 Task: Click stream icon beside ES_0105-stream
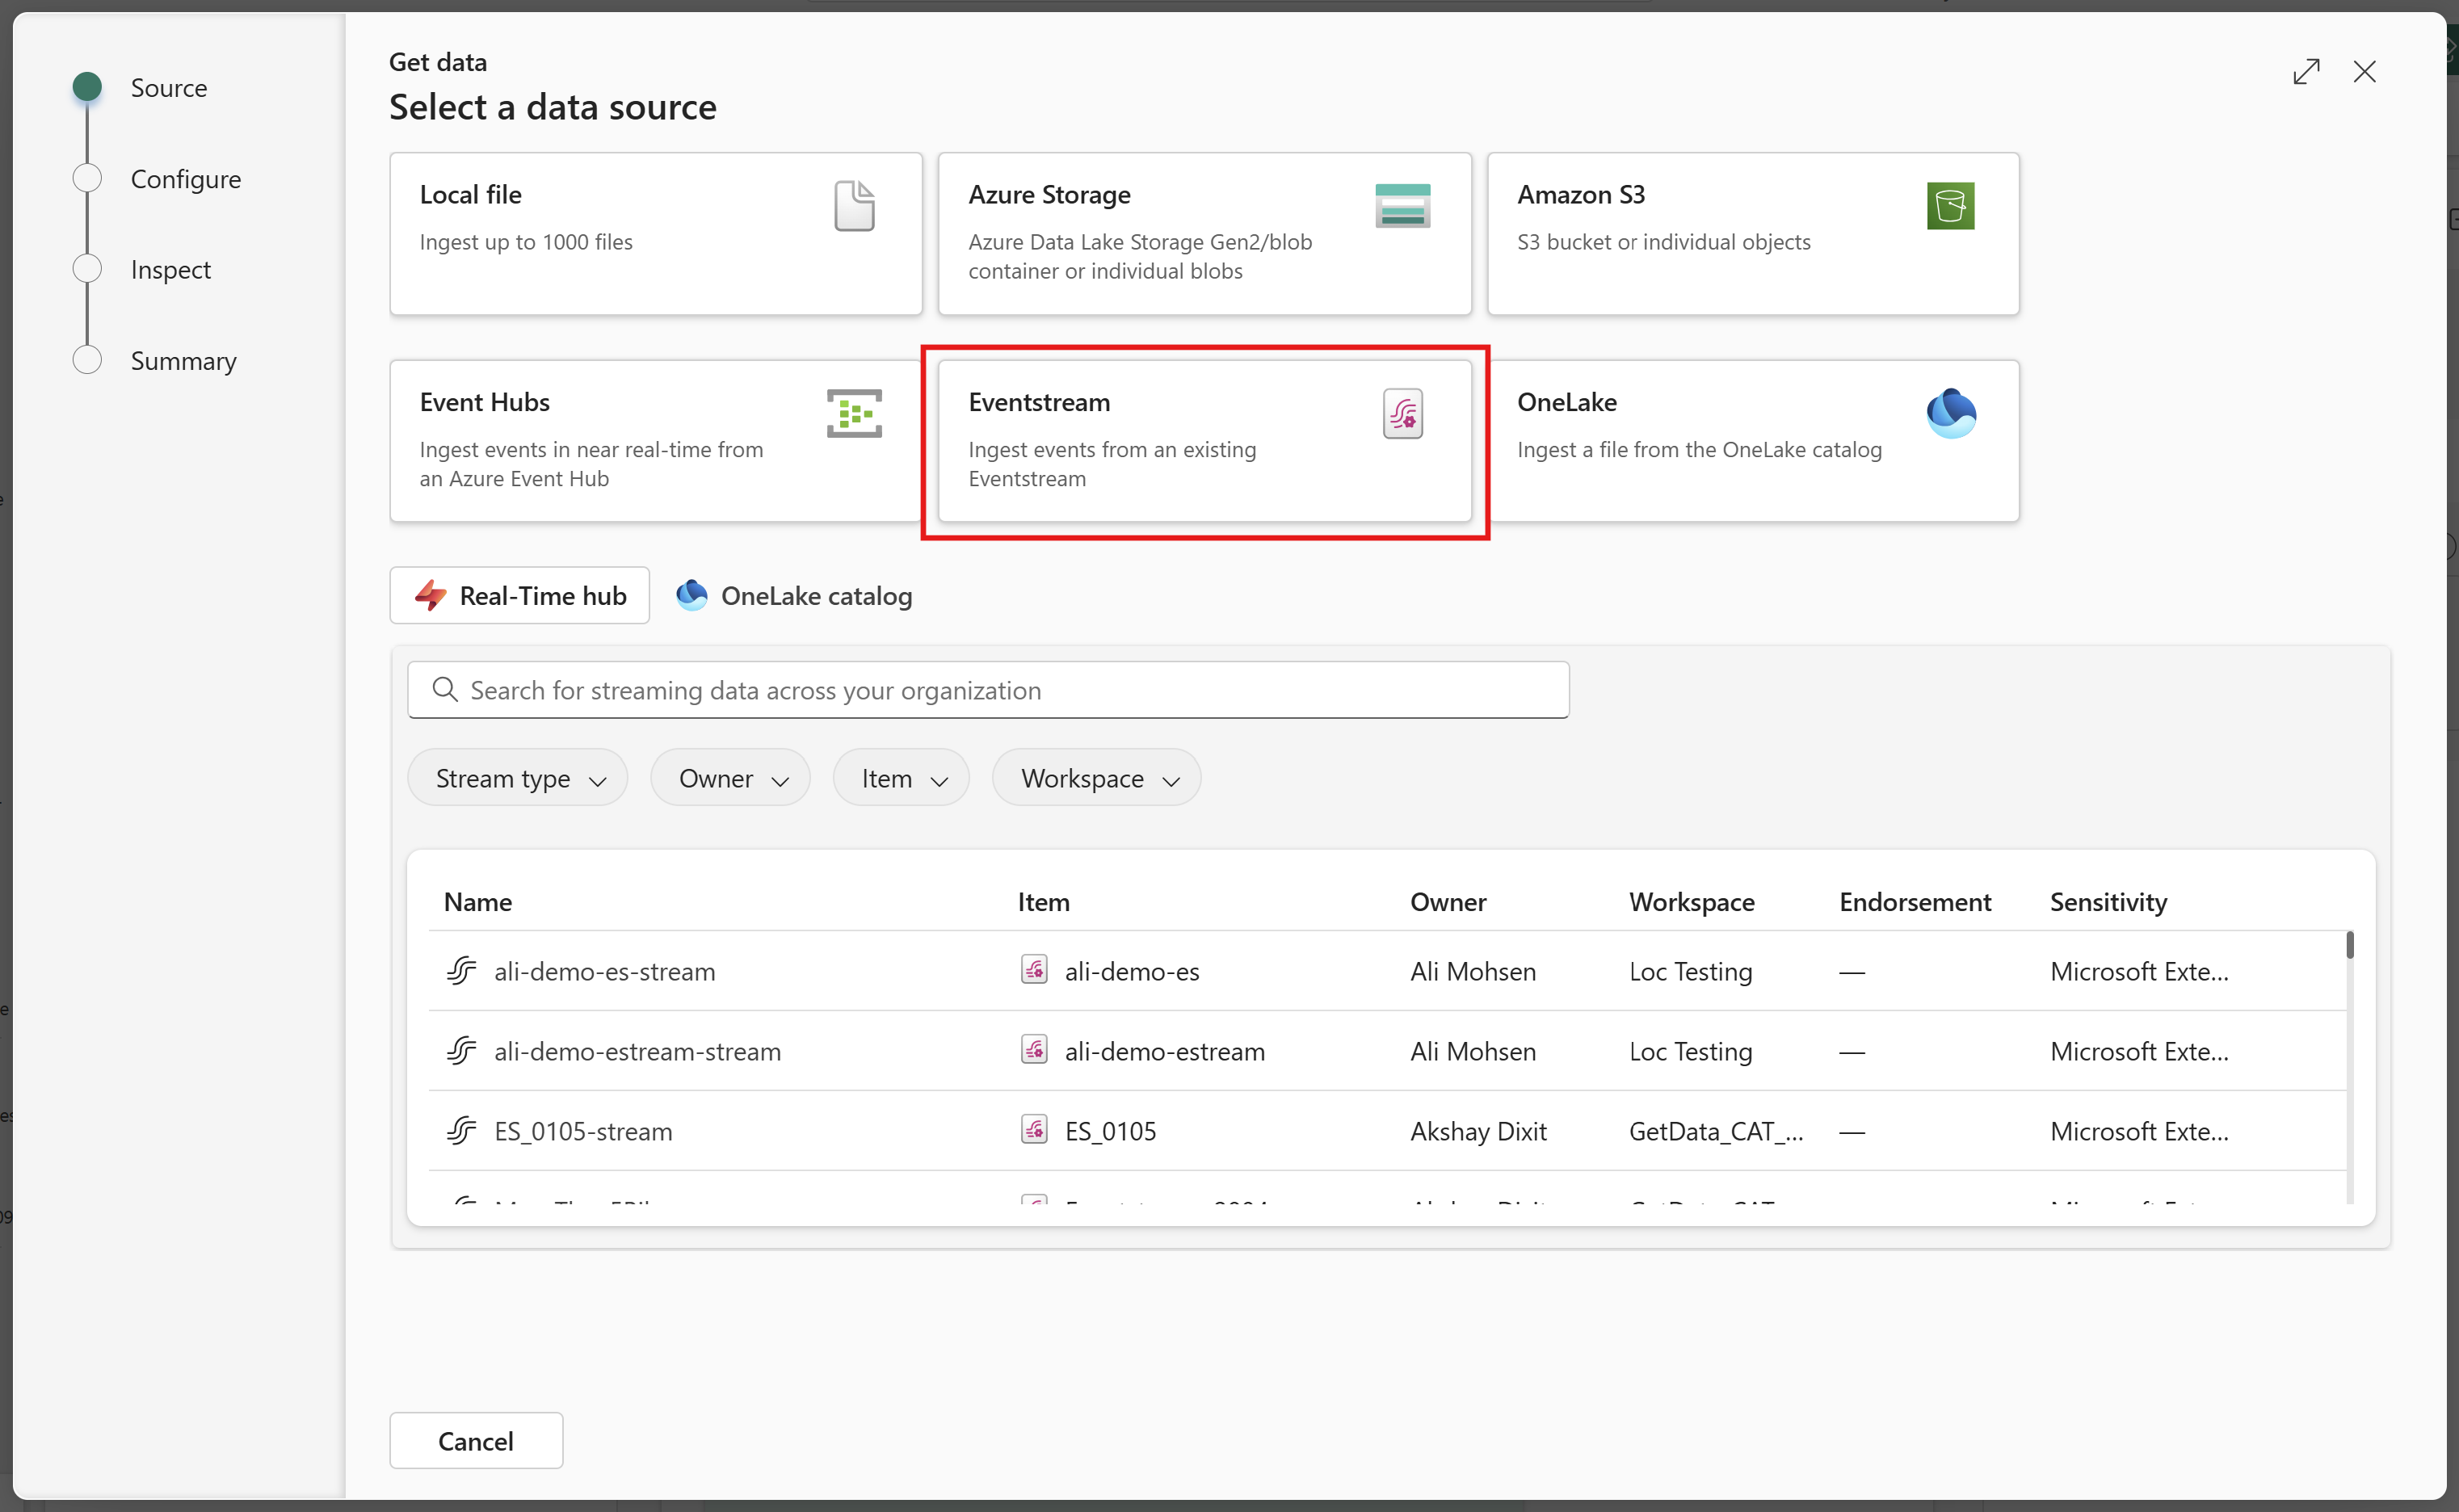tap(461, 1130)
